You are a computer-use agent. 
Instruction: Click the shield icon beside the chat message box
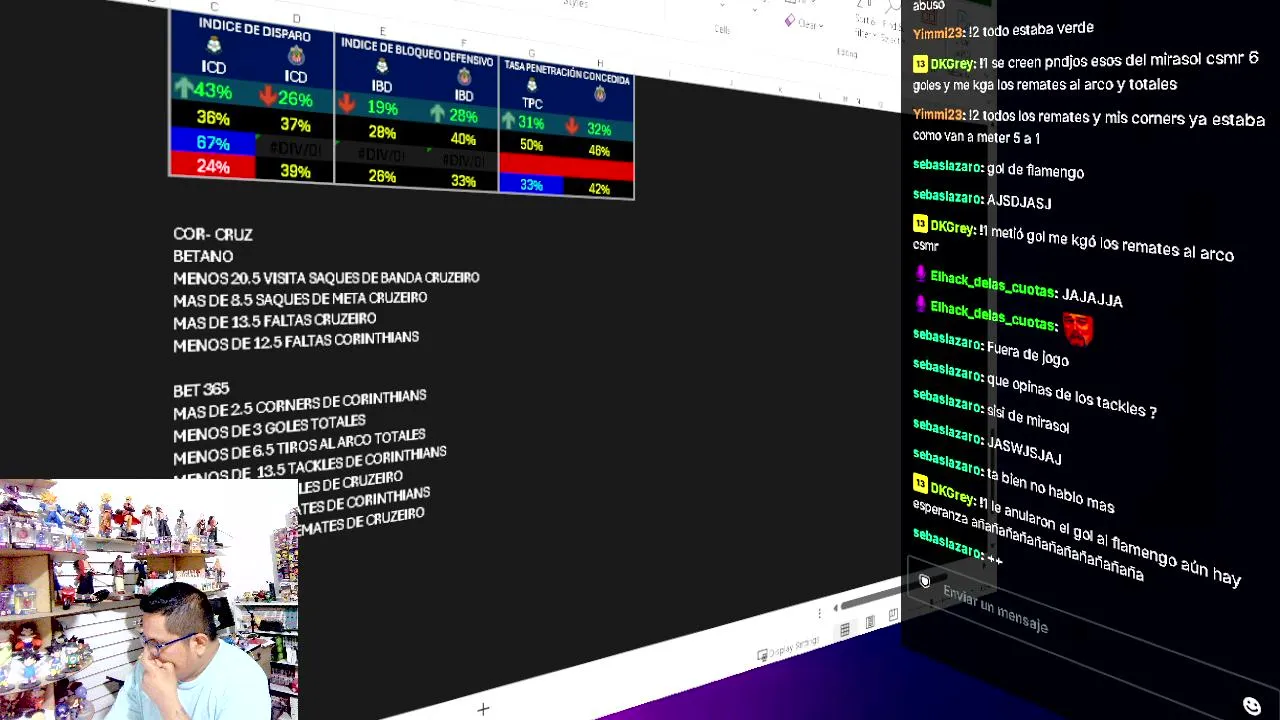(924, 581)
